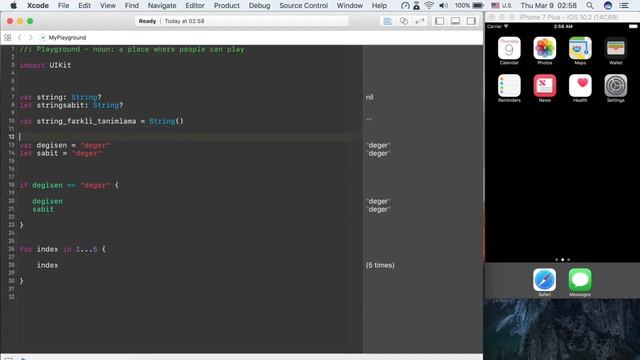Open the Source Control menu
Screen dimensions: 640x360
click(x=303, y=5)
